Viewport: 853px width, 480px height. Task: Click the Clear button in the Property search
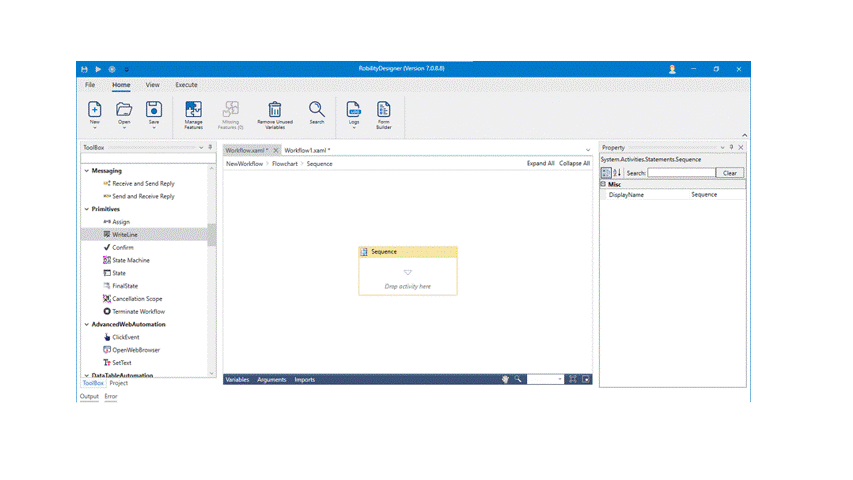coord(730,173)
